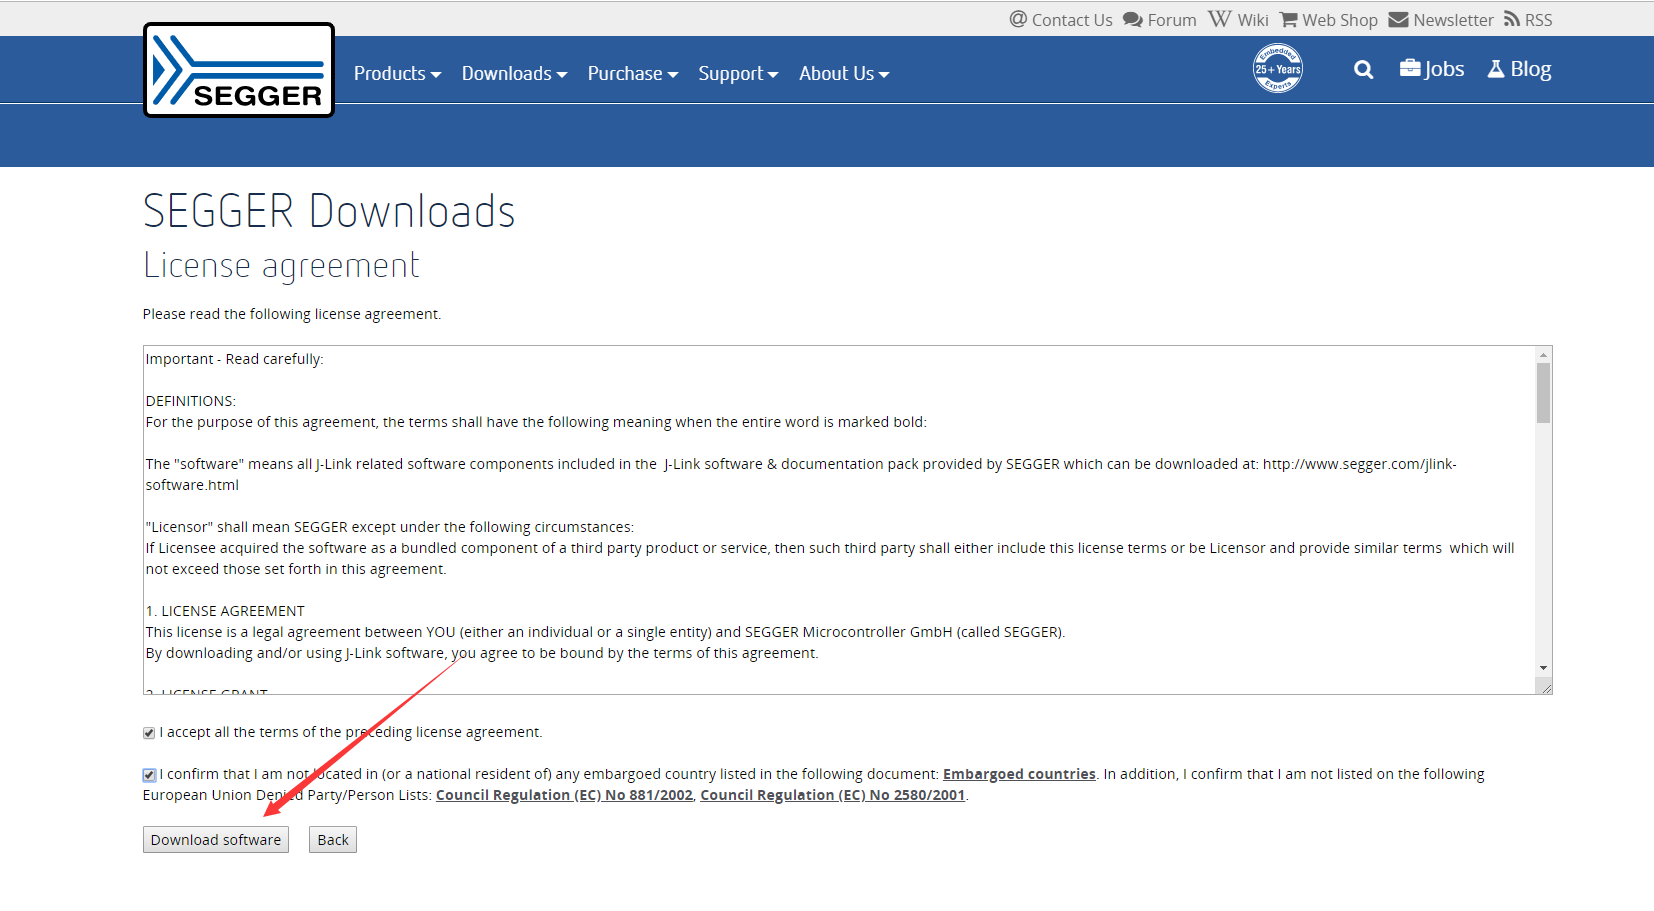Open Council Regulation (EC) No 2580/2001 link
The width and height of the screenshot is (1654, 911).
[833, 795]
